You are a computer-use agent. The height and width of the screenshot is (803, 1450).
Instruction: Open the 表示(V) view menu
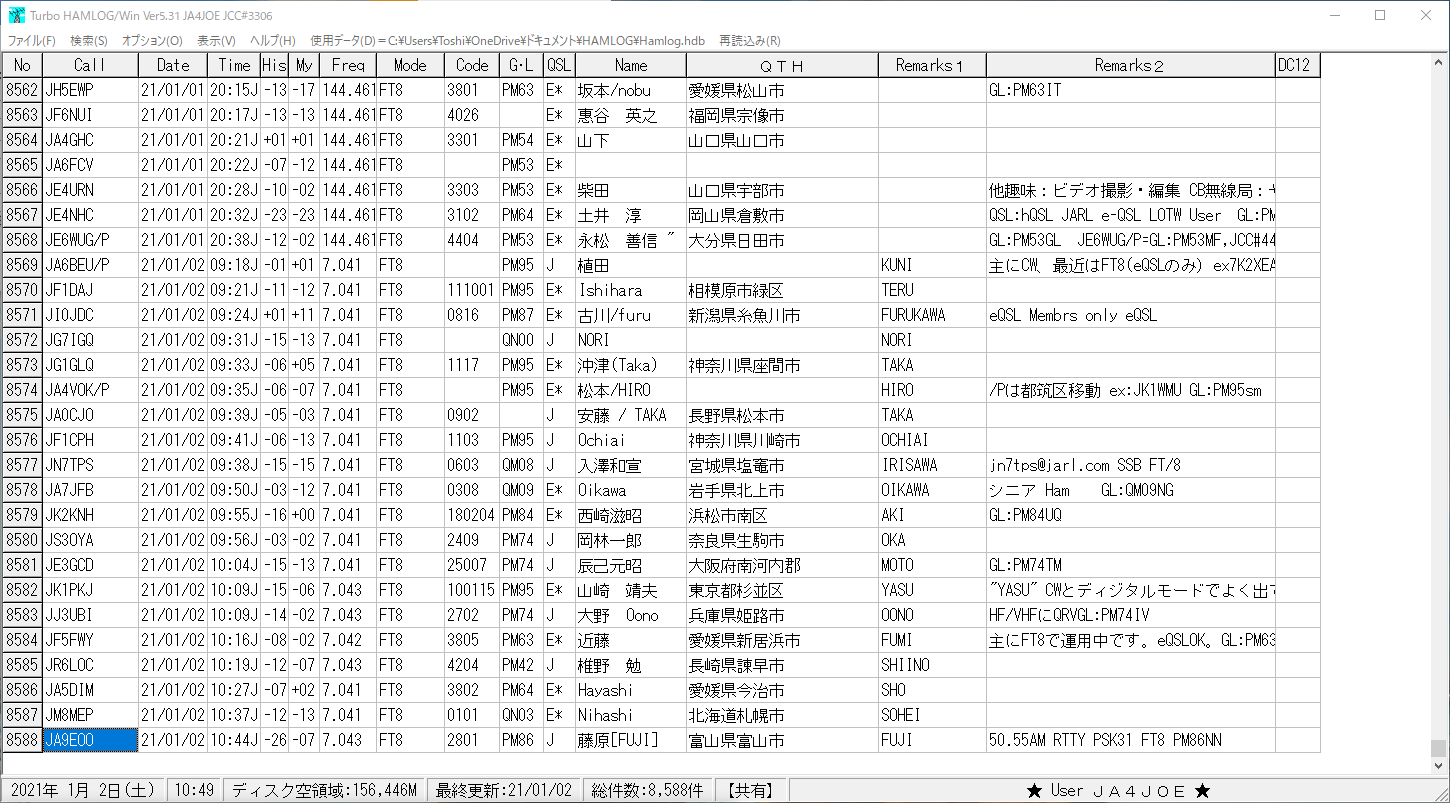216,41
